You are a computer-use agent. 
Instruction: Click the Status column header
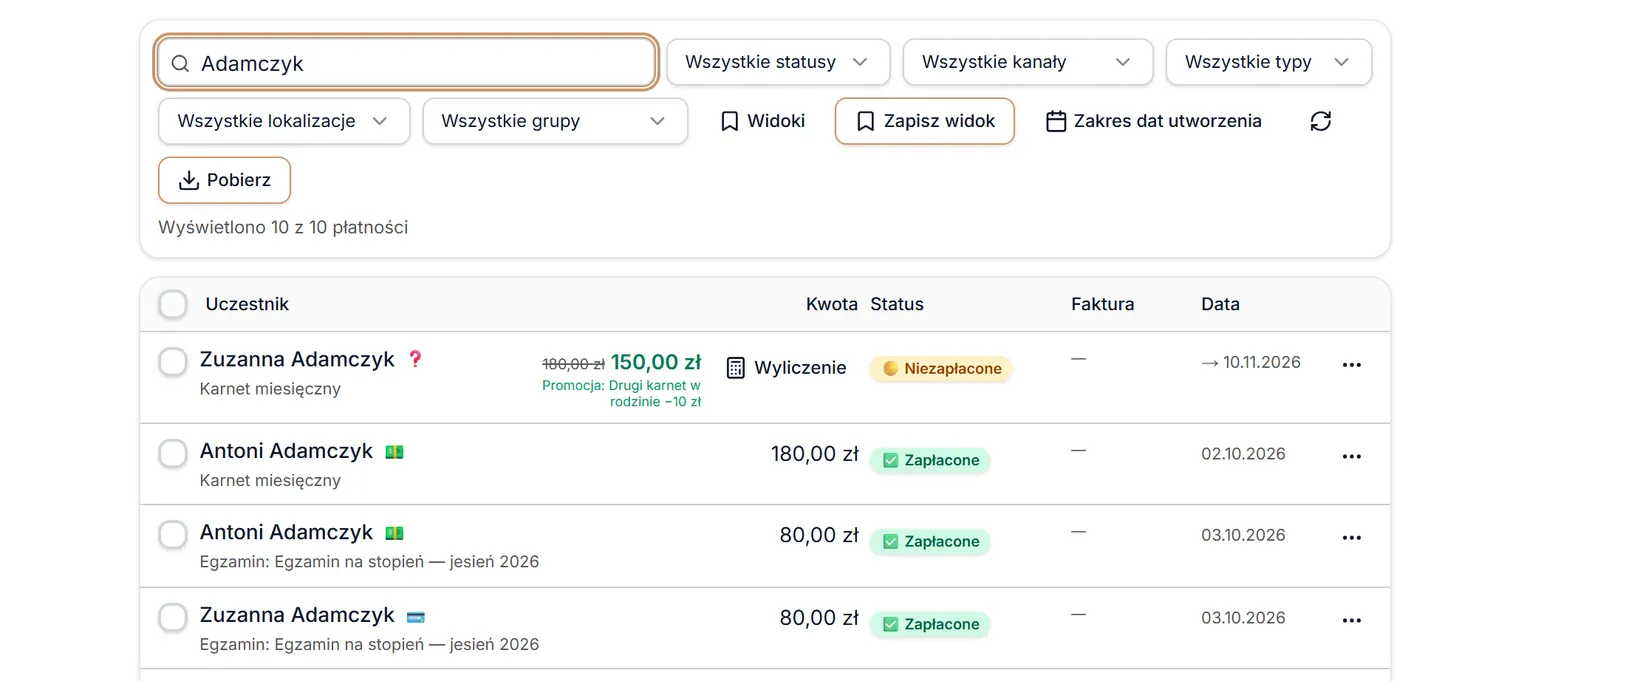coord(897,304)
